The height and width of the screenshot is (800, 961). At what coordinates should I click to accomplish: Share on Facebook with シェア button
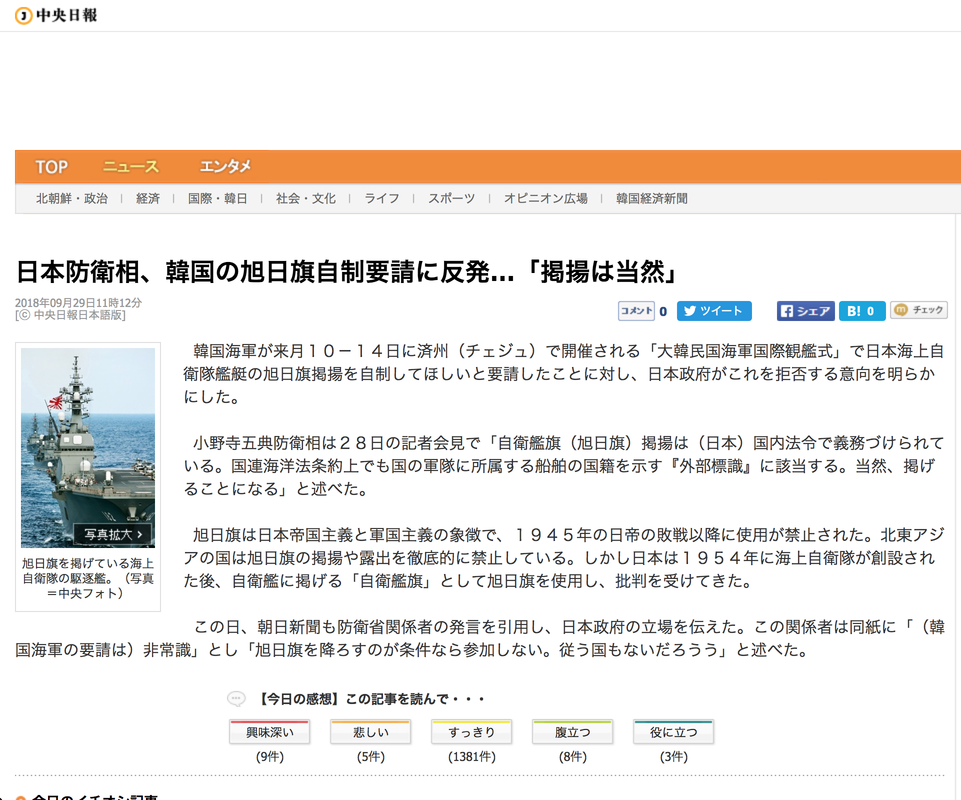805,311
